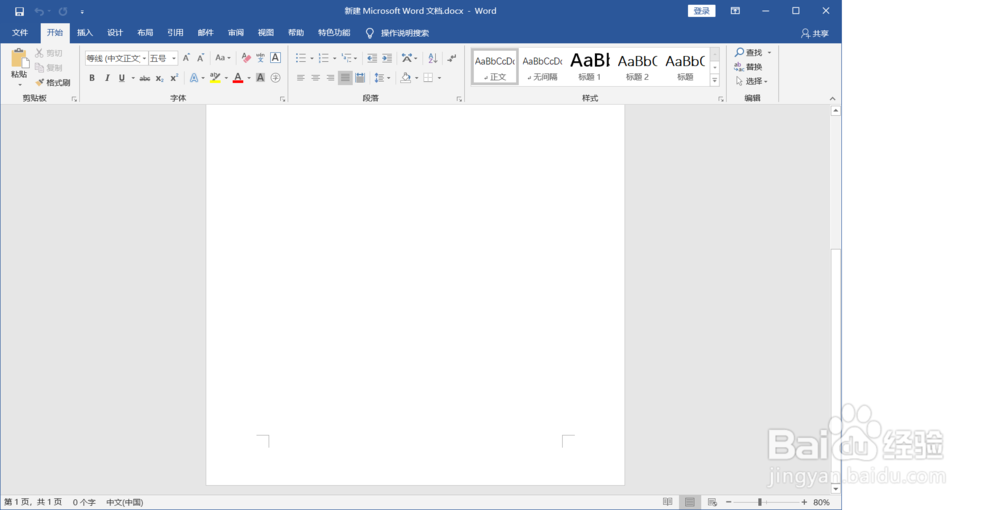Click the zoom slider handle in status bar
The height and width of the screenshot is (510, 1000).
click(x=760, y=502)
